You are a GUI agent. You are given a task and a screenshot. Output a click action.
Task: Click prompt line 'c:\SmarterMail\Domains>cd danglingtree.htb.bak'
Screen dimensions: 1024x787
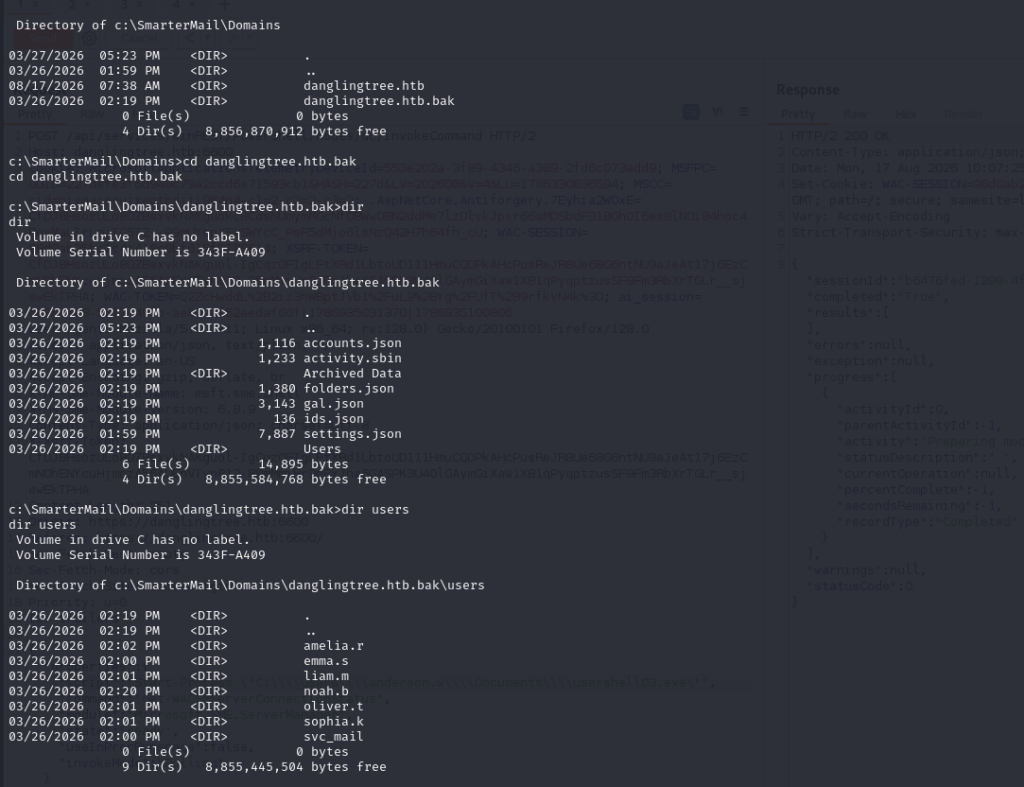(182, 161)
